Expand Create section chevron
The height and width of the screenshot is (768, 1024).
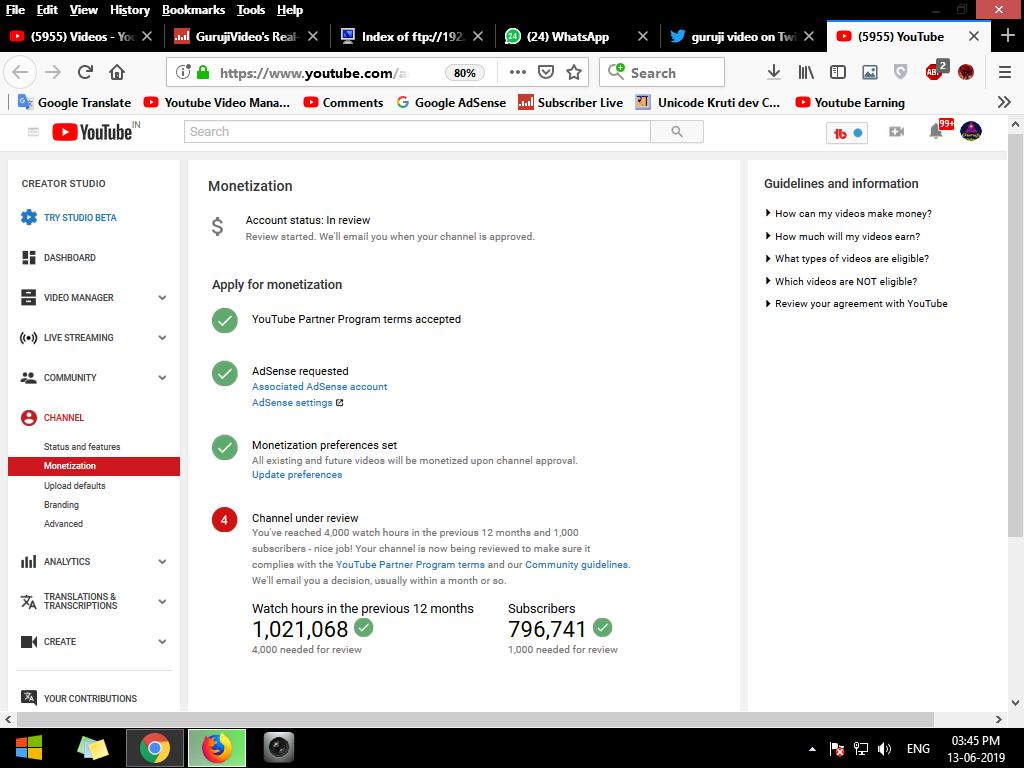coord(162,641)
